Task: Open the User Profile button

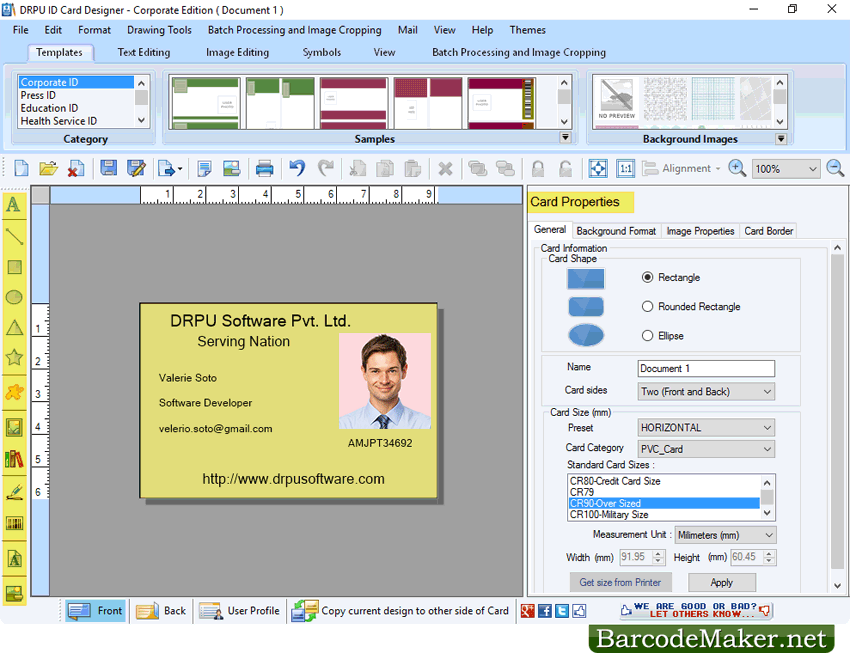Action: [x=240, y=611]
